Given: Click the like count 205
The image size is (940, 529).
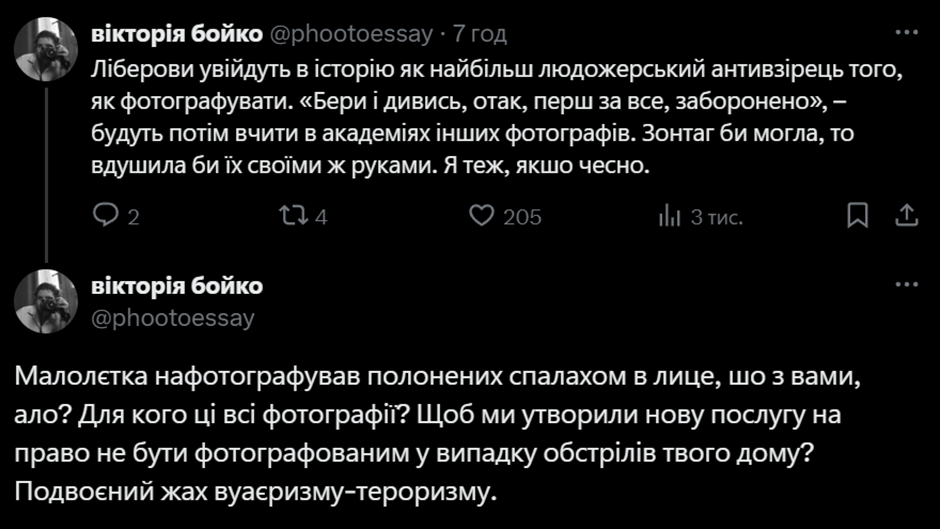Looking at the screenshot, I should (522, 217).
